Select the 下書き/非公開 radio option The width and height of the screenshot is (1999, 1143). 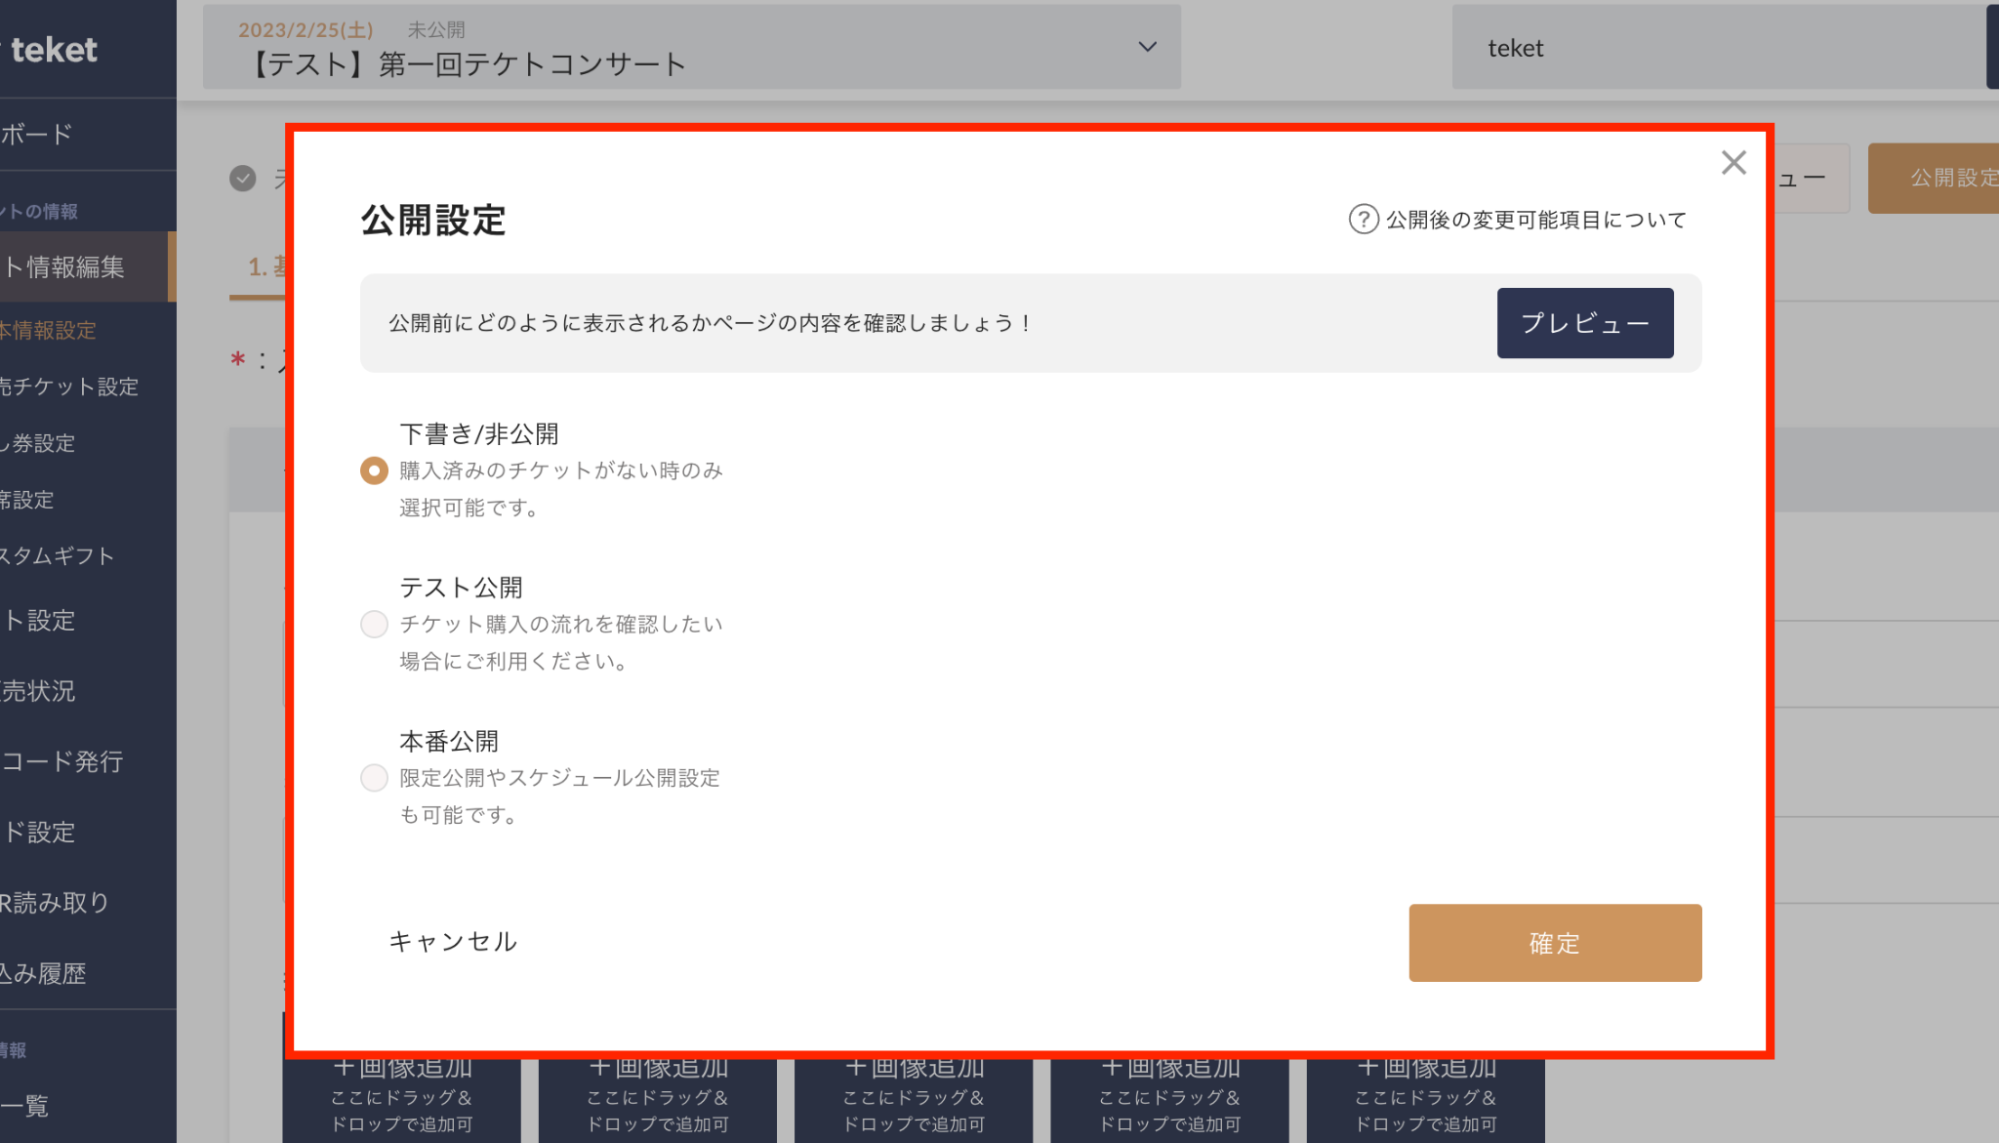[x=373, y=470]
